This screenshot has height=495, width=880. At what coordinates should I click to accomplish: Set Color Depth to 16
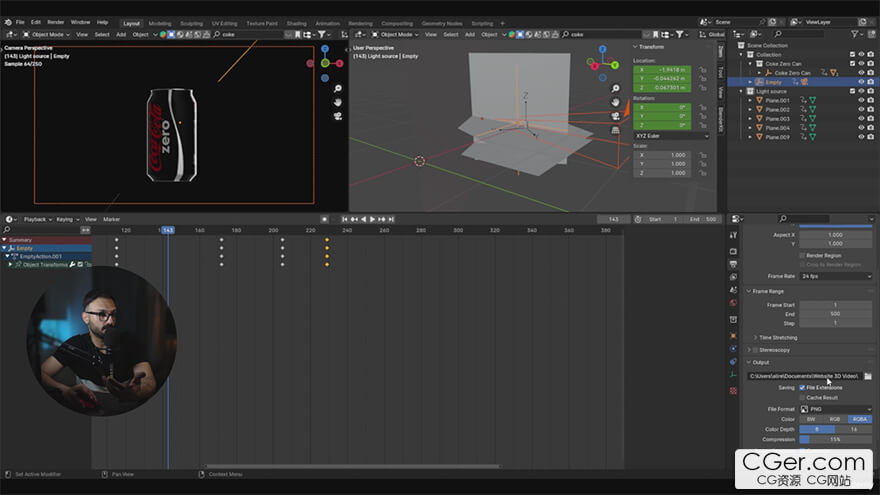pos(854,429)
